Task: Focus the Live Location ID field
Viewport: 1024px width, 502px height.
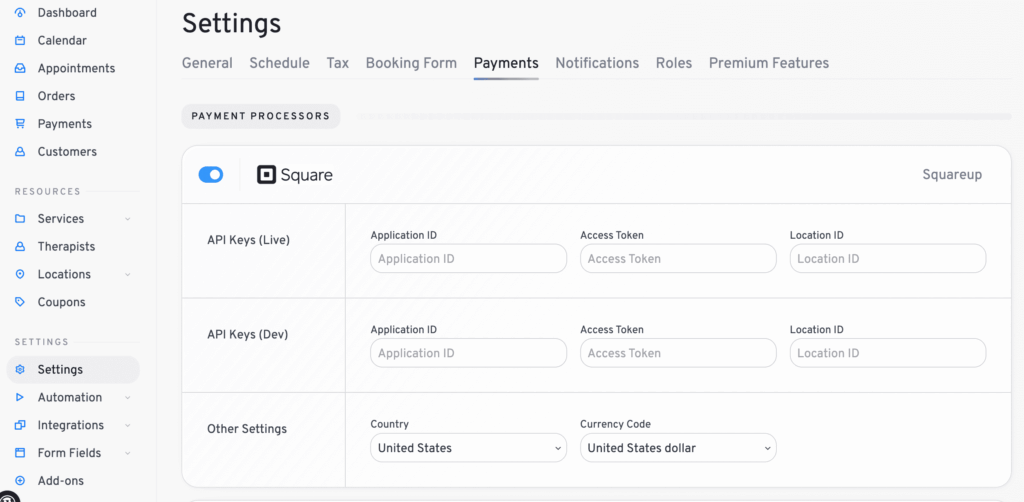Action: [x=888, y=259]
